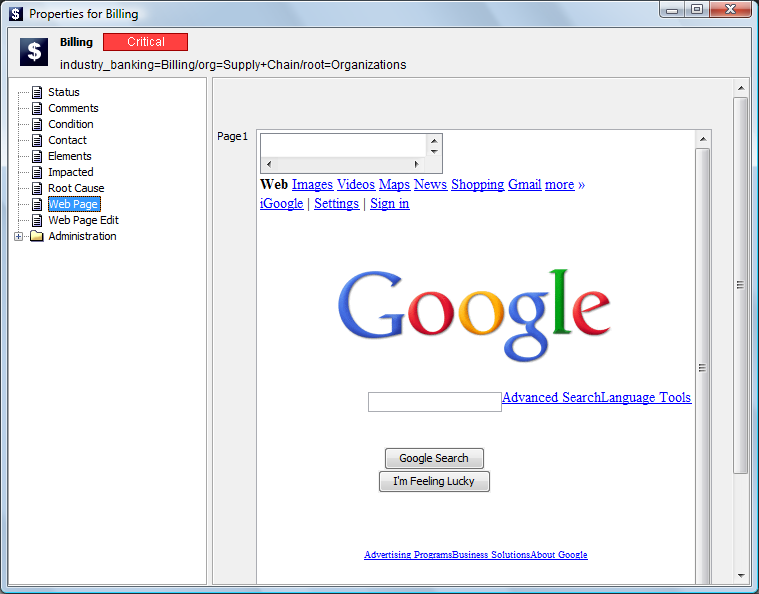Click outer panel vertical scrollbar thumb
Viewport: 759px width, 594px height.
tap(741, 285)
